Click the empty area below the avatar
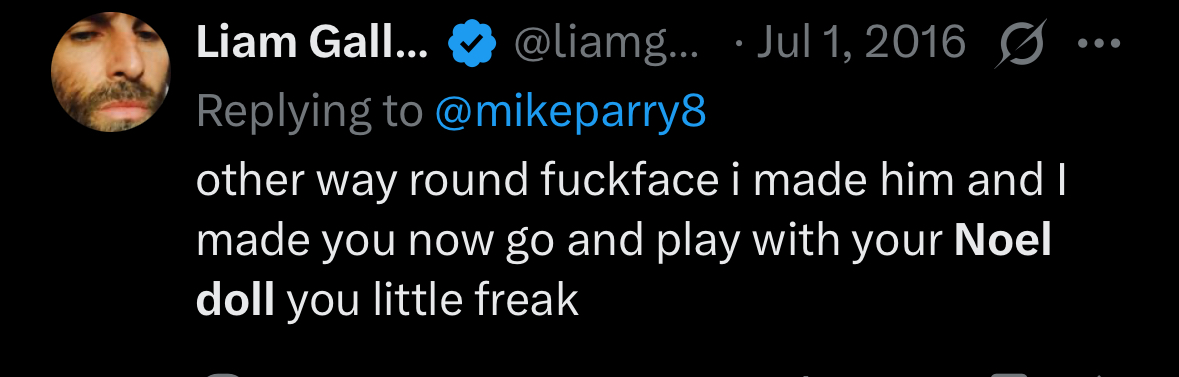Viewport: 1179px width, 377px height. [x=111, y=248]
